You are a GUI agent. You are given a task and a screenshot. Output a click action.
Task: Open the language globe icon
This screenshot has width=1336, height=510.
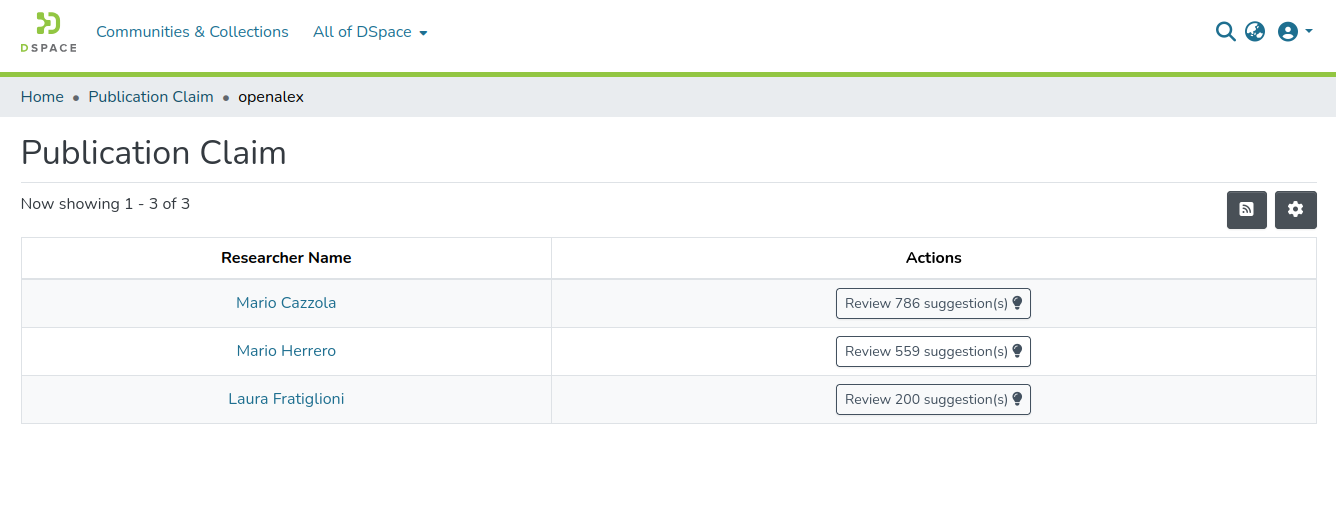pos(1255,32)
